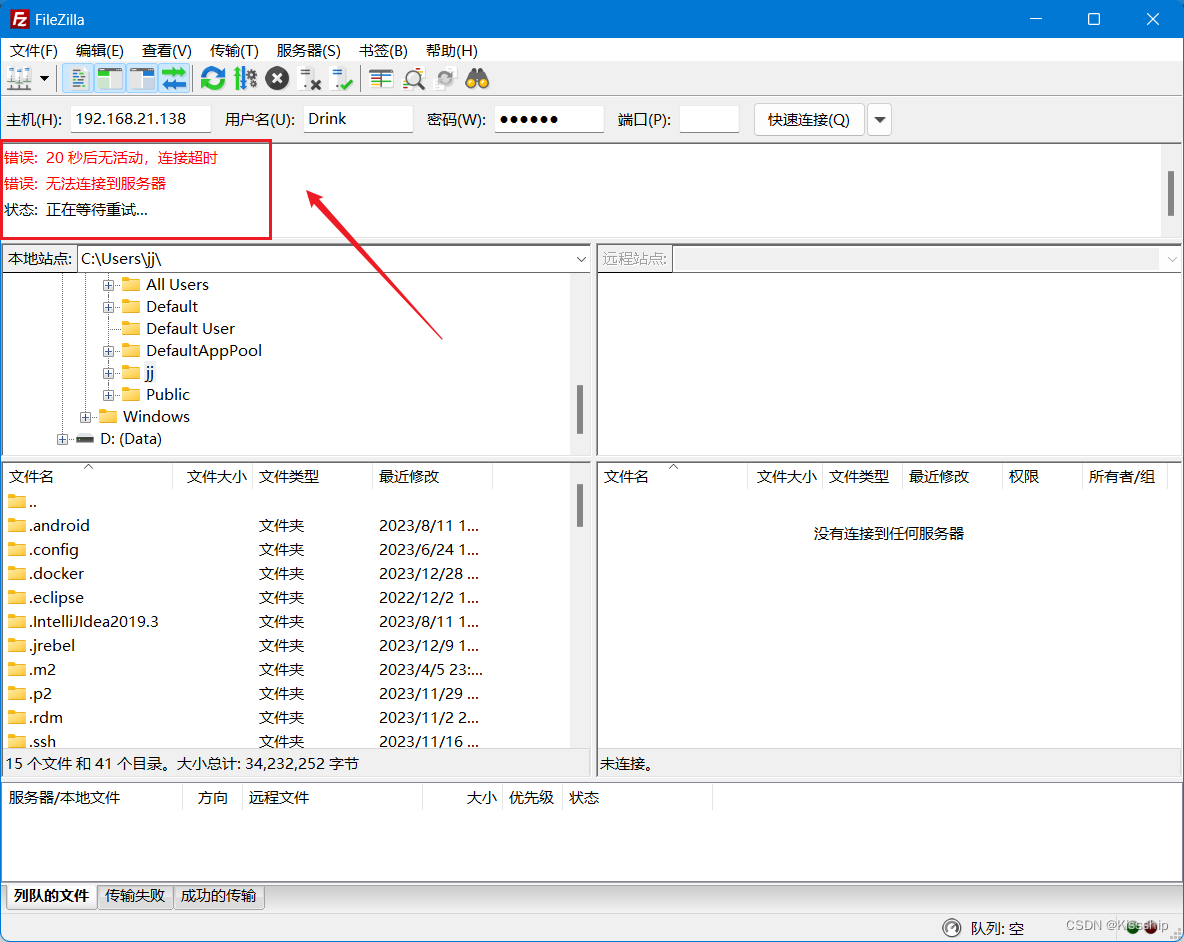
Task: Click the host input field
Action: click(x=140, y=119)
